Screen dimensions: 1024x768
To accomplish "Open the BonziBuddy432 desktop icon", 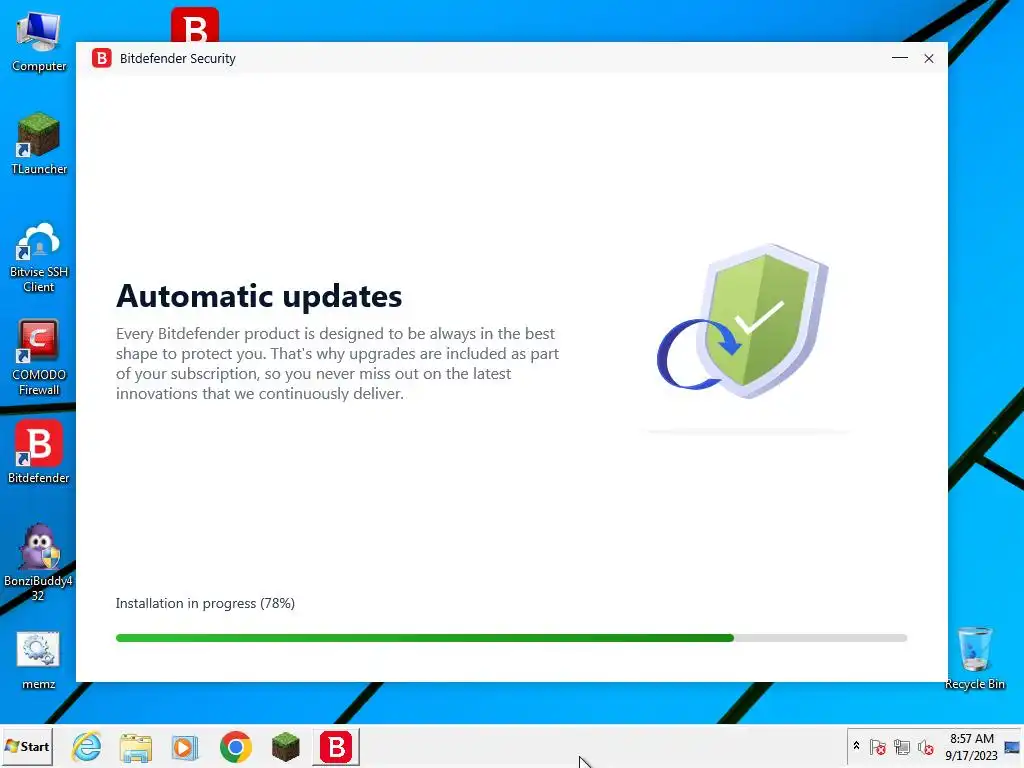I will tap(39, 562).
